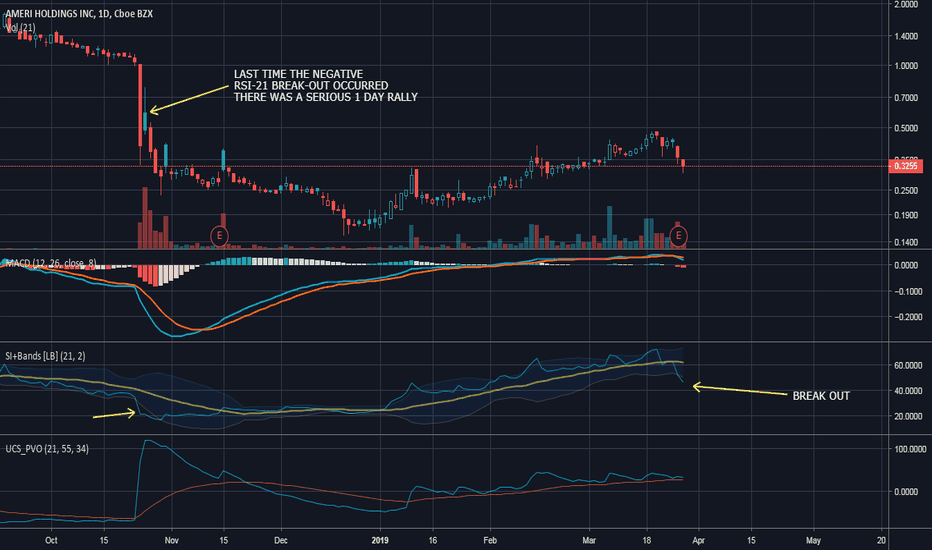The image size is (932, 550).
Task: Click the Dec label on time axis
Action: (281, 540)
